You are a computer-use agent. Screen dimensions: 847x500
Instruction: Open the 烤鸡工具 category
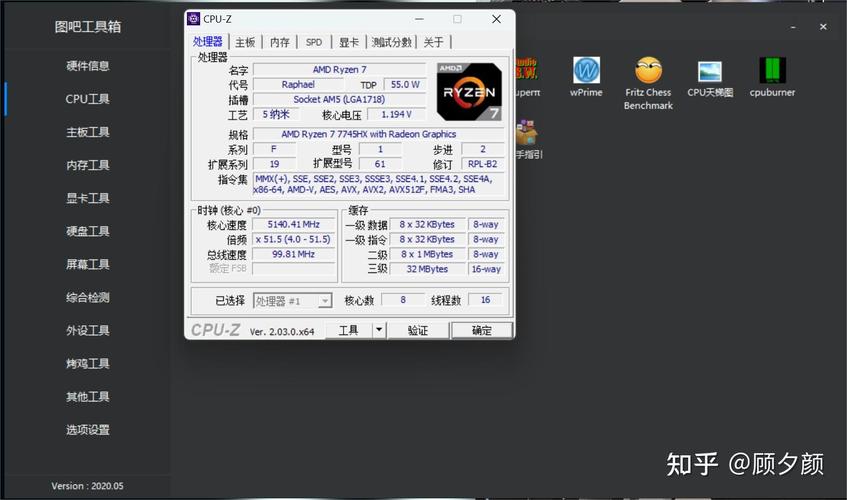click(x=88, y=363)
